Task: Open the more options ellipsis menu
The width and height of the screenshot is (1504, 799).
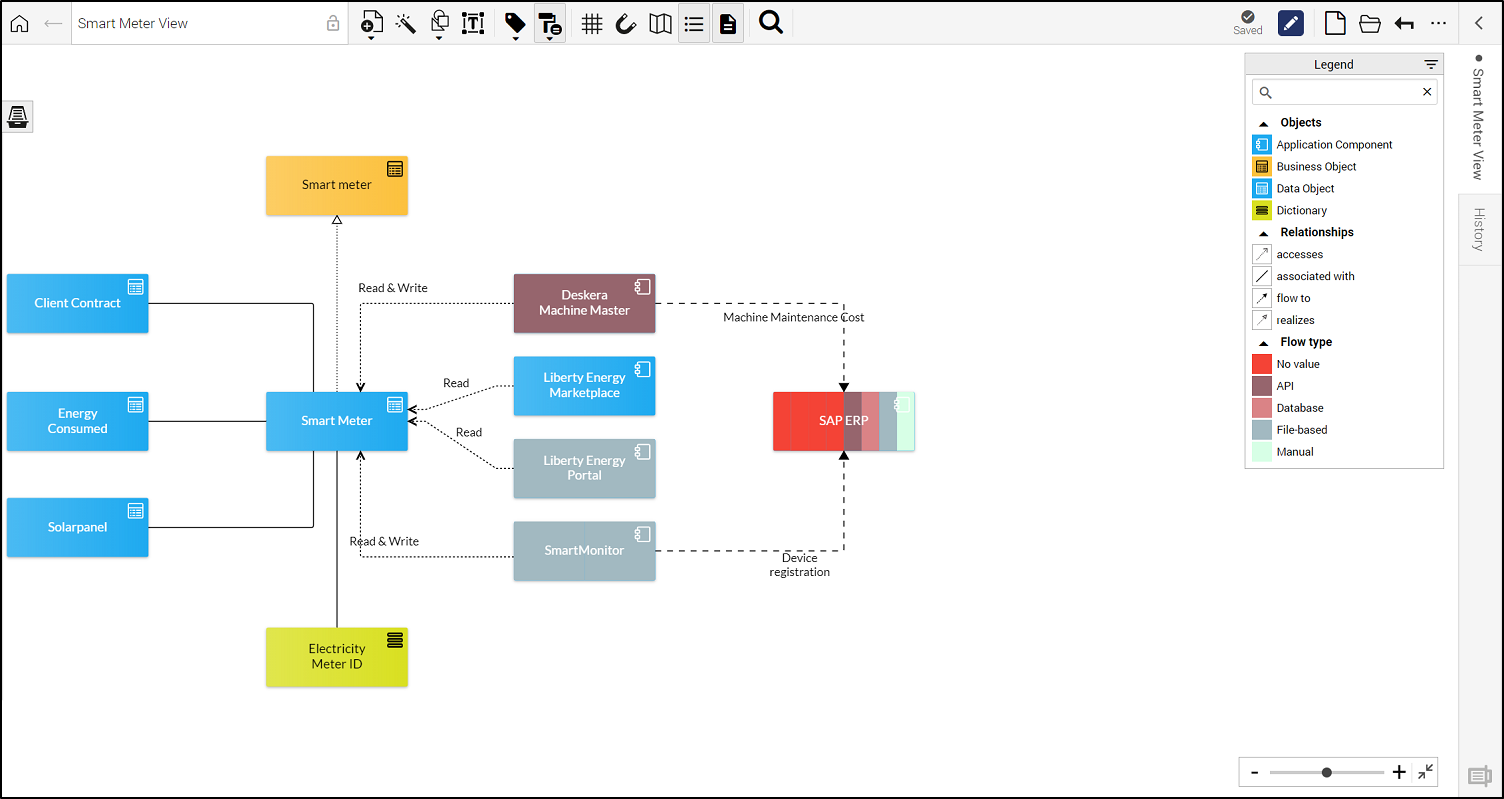Action: click(1438, 23)
